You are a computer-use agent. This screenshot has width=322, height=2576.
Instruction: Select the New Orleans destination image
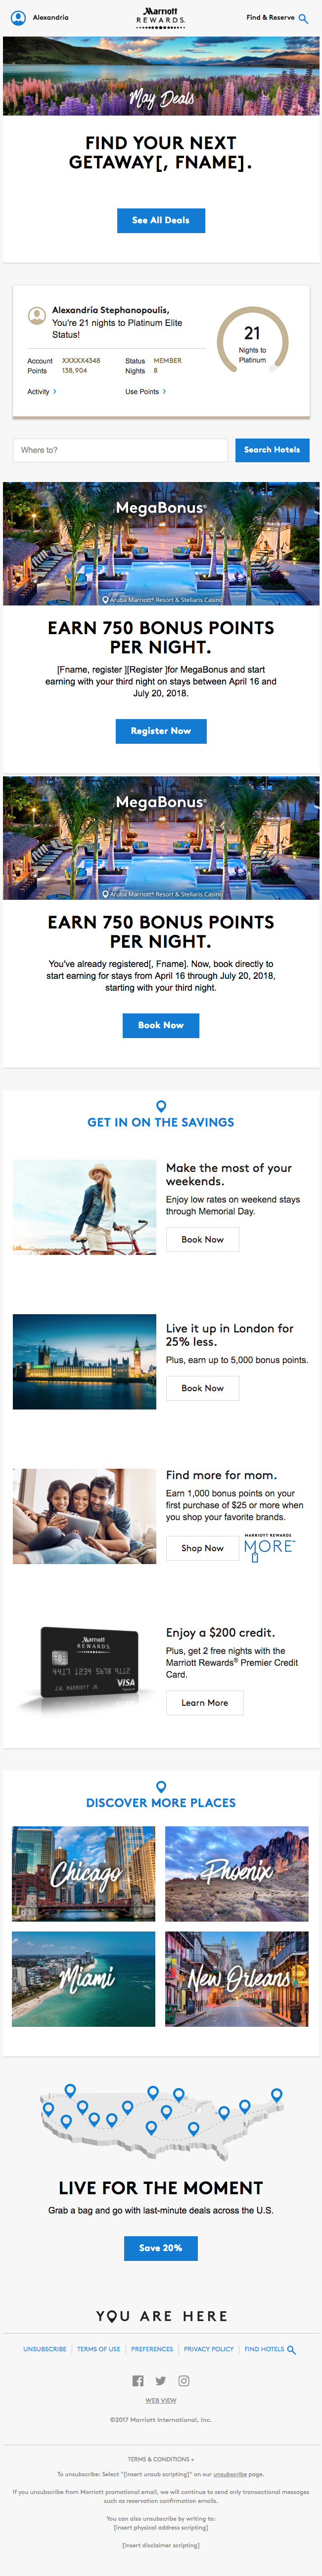point(238,1979)
